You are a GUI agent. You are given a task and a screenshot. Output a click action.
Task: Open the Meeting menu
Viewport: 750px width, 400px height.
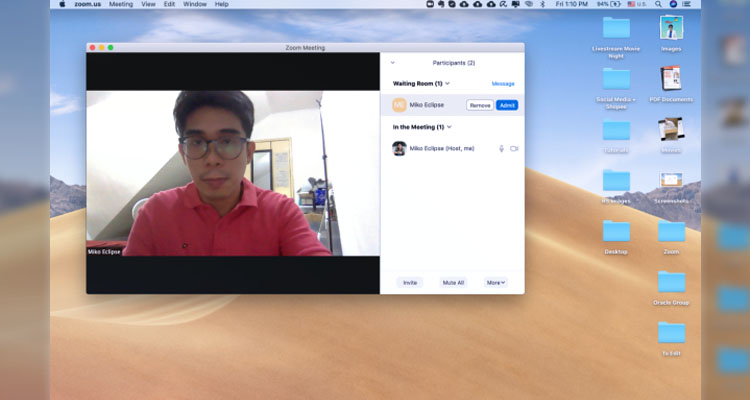[121, 4]
